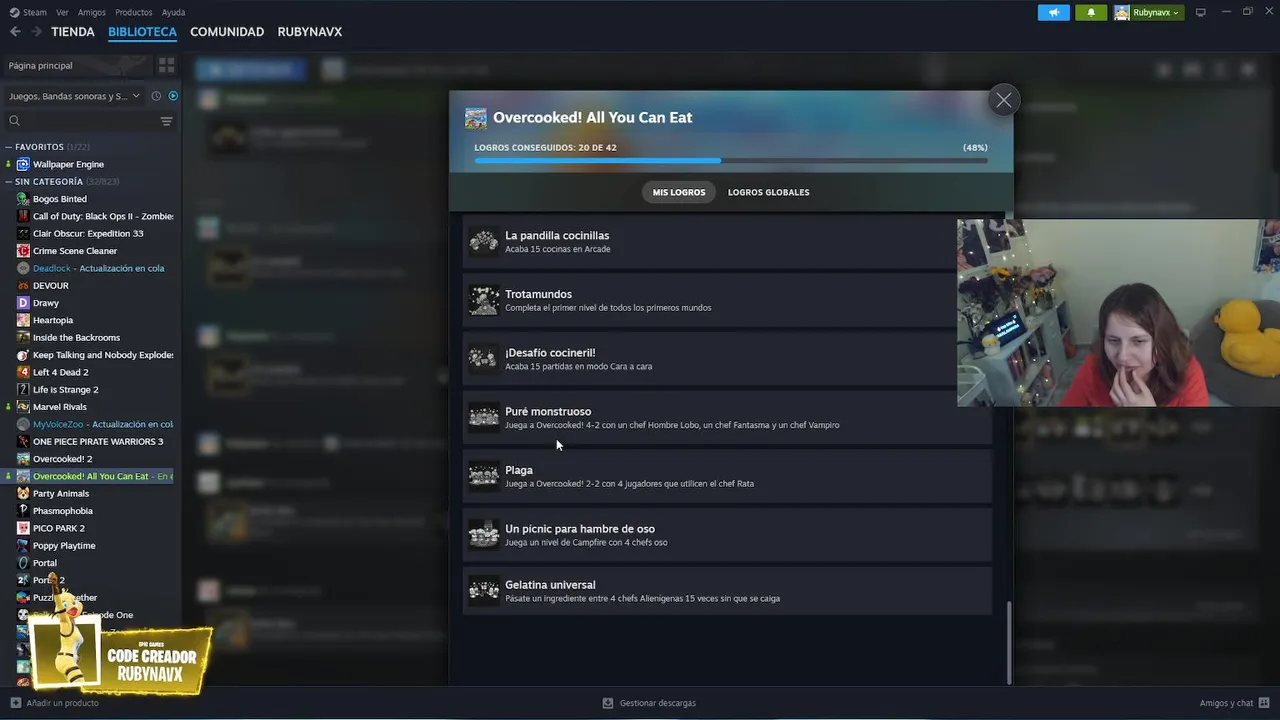Image resolution: width=1280 pixels, height=720 pixels.
Task: Click the ¡Desafío cocineril! achievement
Action: 727,359
